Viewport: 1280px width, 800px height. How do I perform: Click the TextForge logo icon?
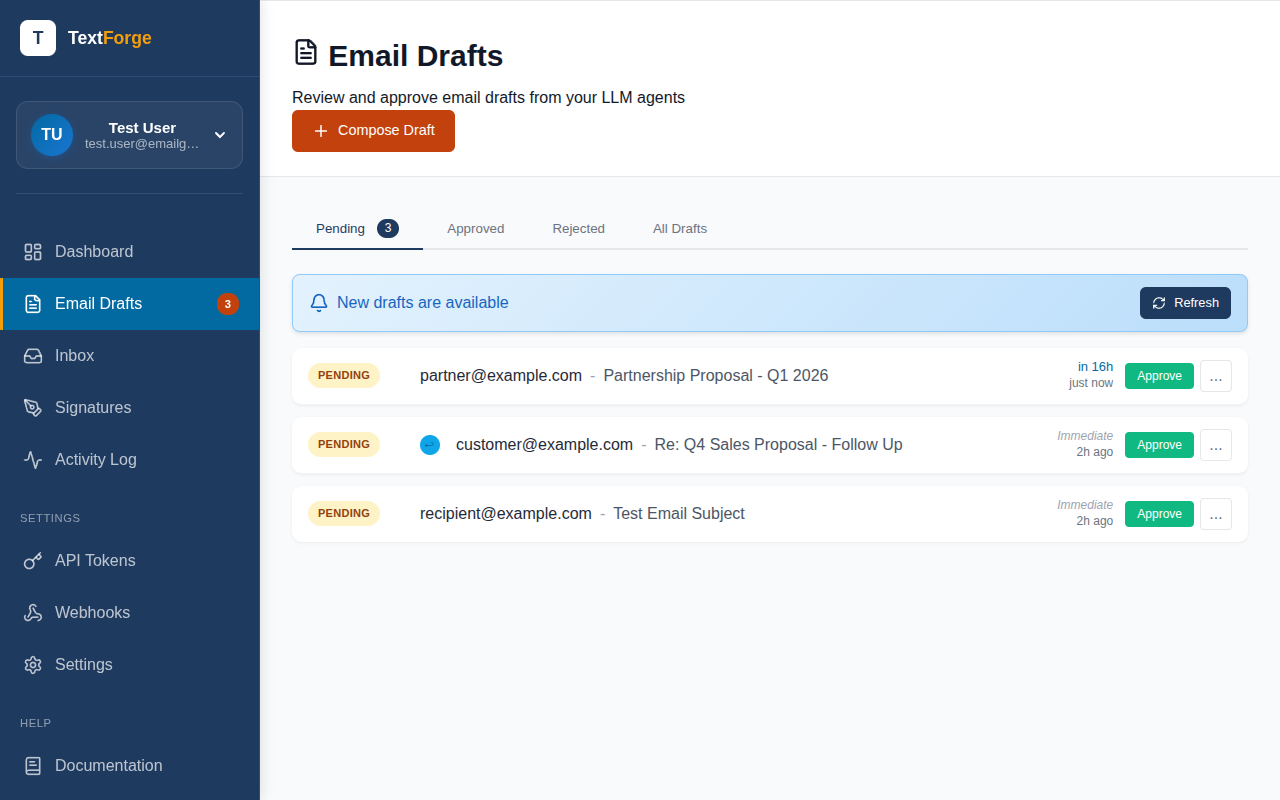tap(38, 38)
